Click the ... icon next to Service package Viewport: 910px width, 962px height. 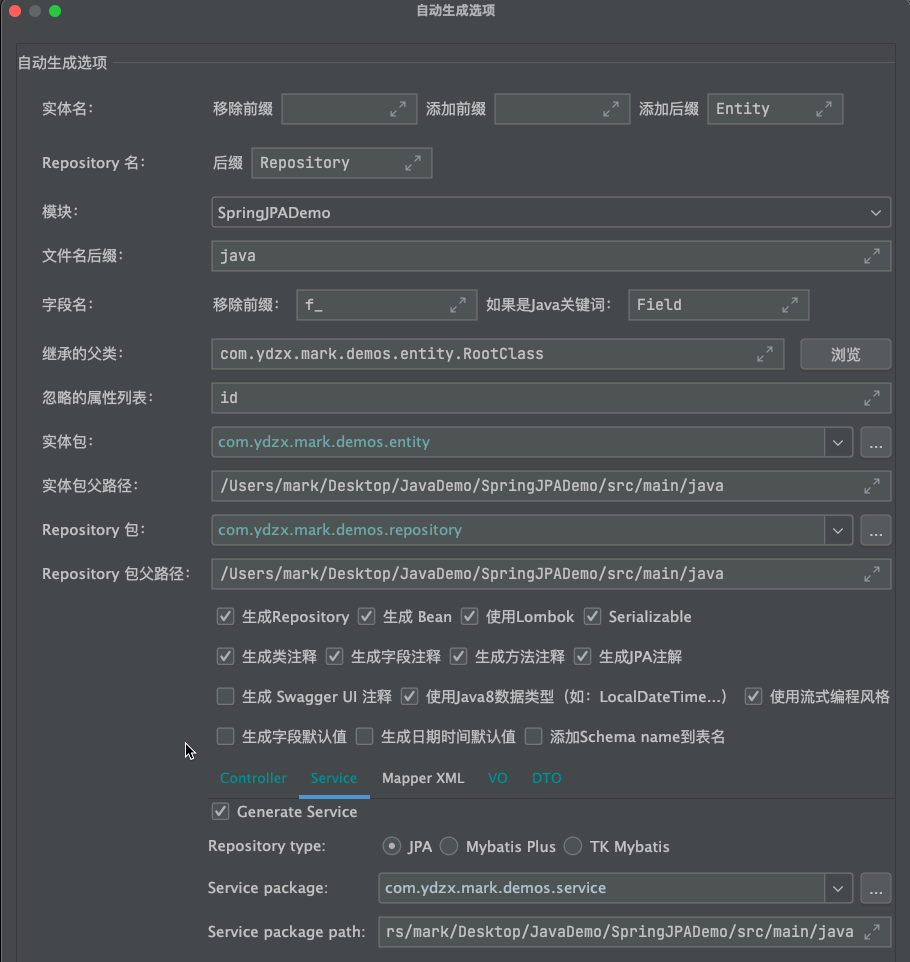tap(875, 888)
